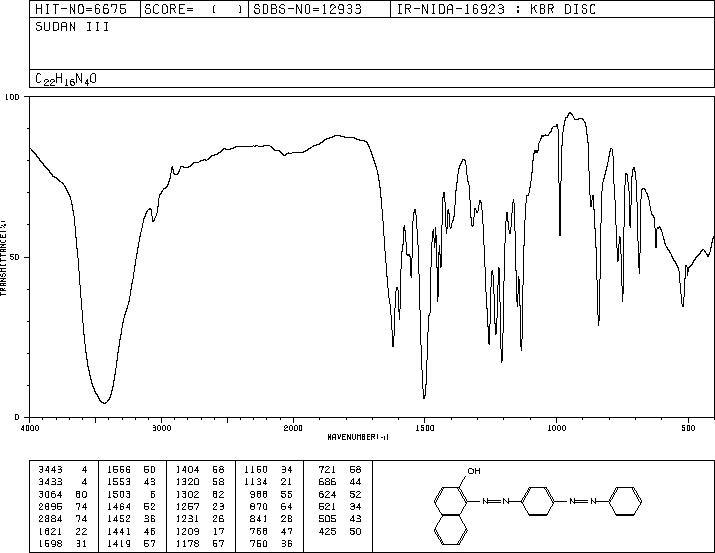The width and height of the screenshot is (715, 553).
Task: Click the SCORE= ( ) header field
Action: [x=194, y=9]
